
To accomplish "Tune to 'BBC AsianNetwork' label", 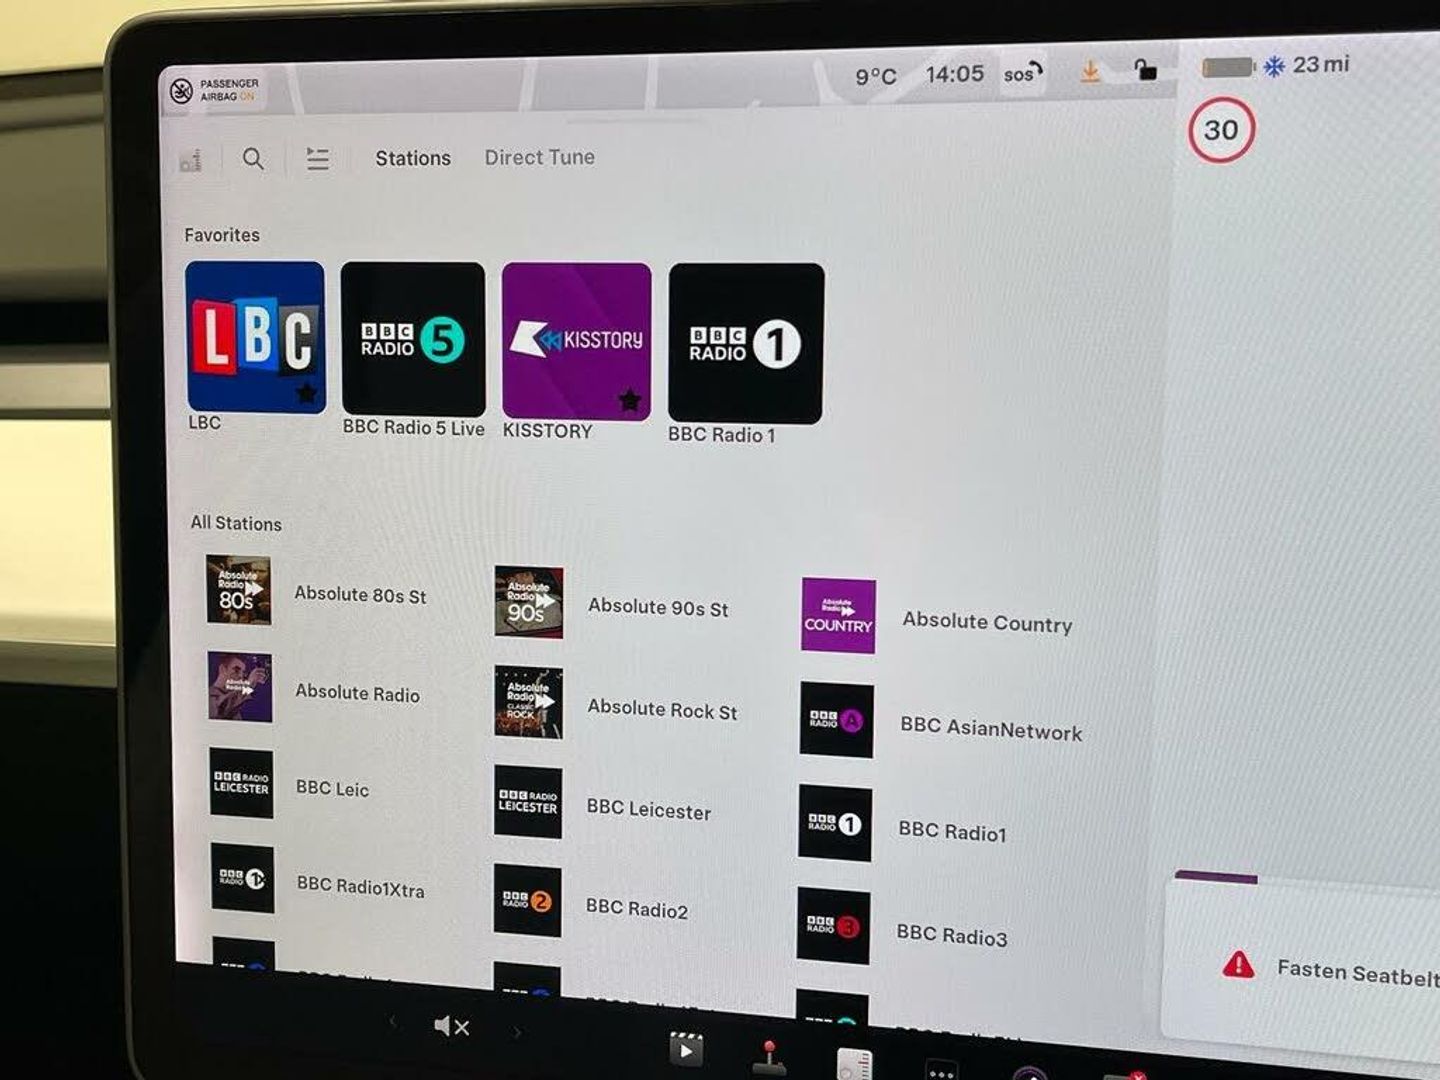I will pyautogui.click(x=991, y=728).
